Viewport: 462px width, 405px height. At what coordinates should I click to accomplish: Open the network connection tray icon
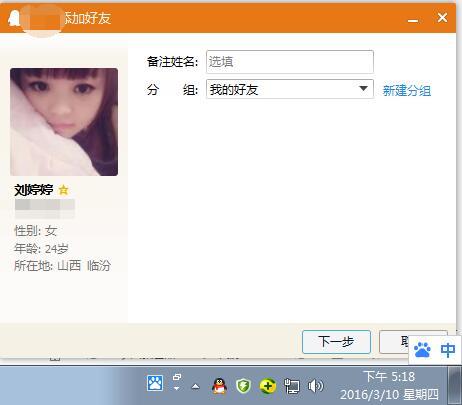[292, 386]
